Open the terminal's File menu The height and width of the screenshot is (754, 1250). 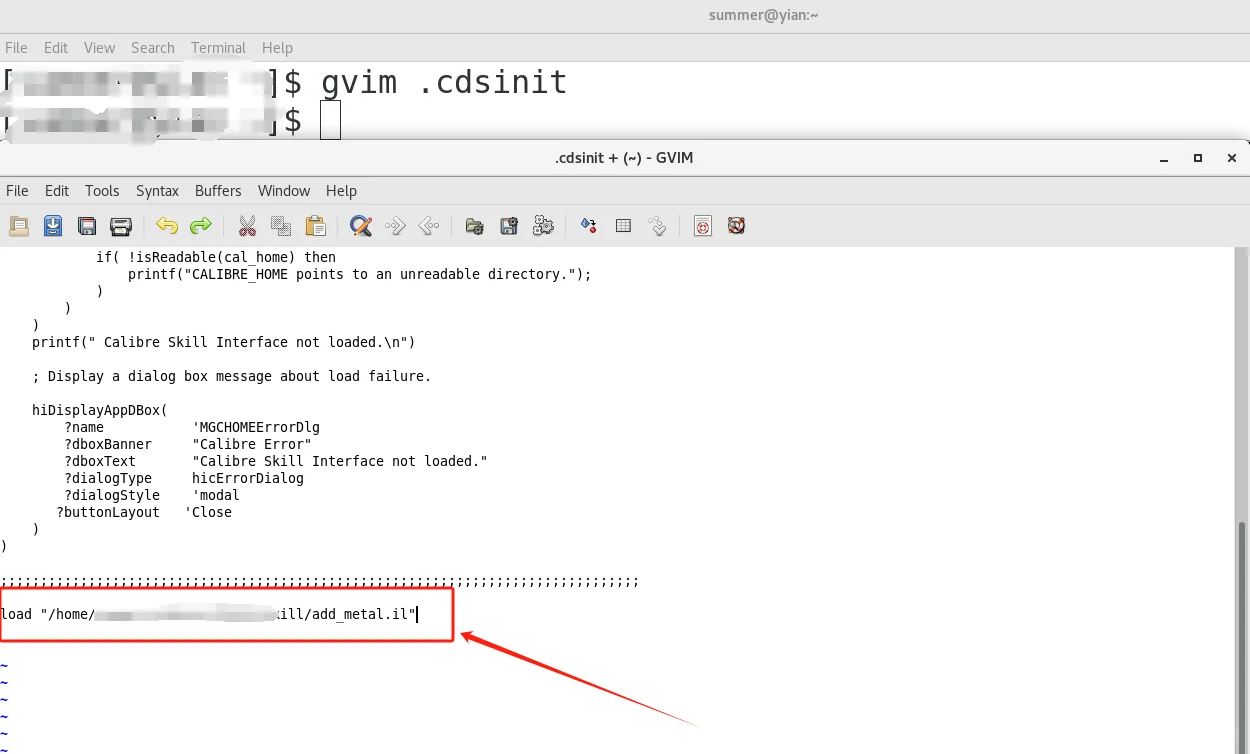(16, 47)
